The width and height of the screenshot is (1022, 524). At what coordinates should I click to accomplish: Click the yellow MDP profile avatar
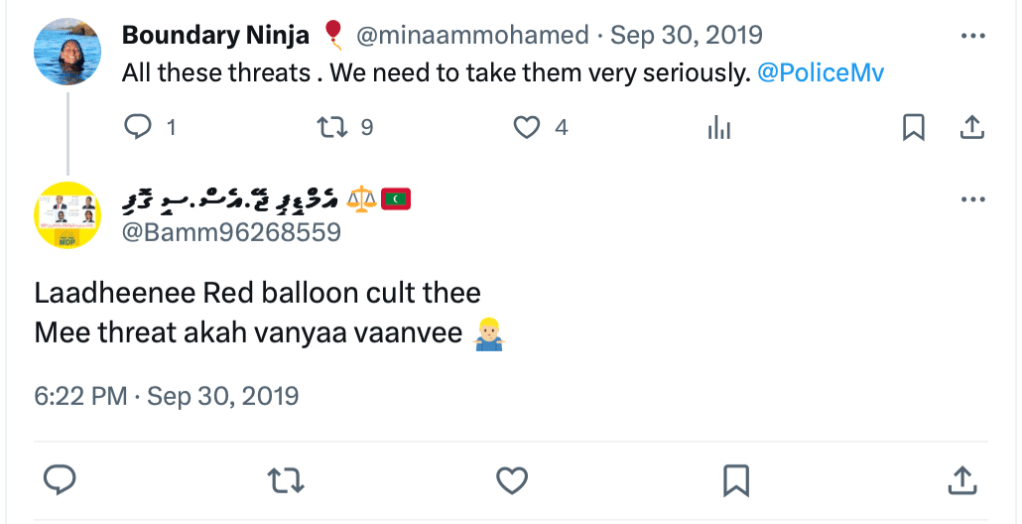click(x=67, y=215)
